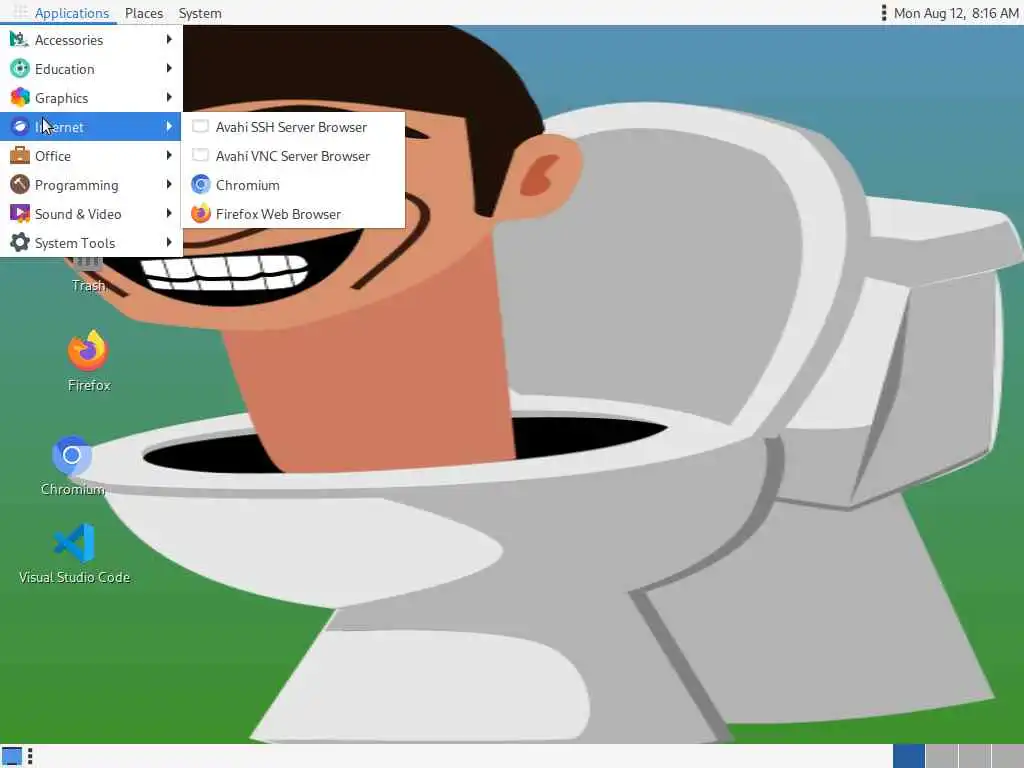Click the Programming menu entry label

tap(76, 185)
